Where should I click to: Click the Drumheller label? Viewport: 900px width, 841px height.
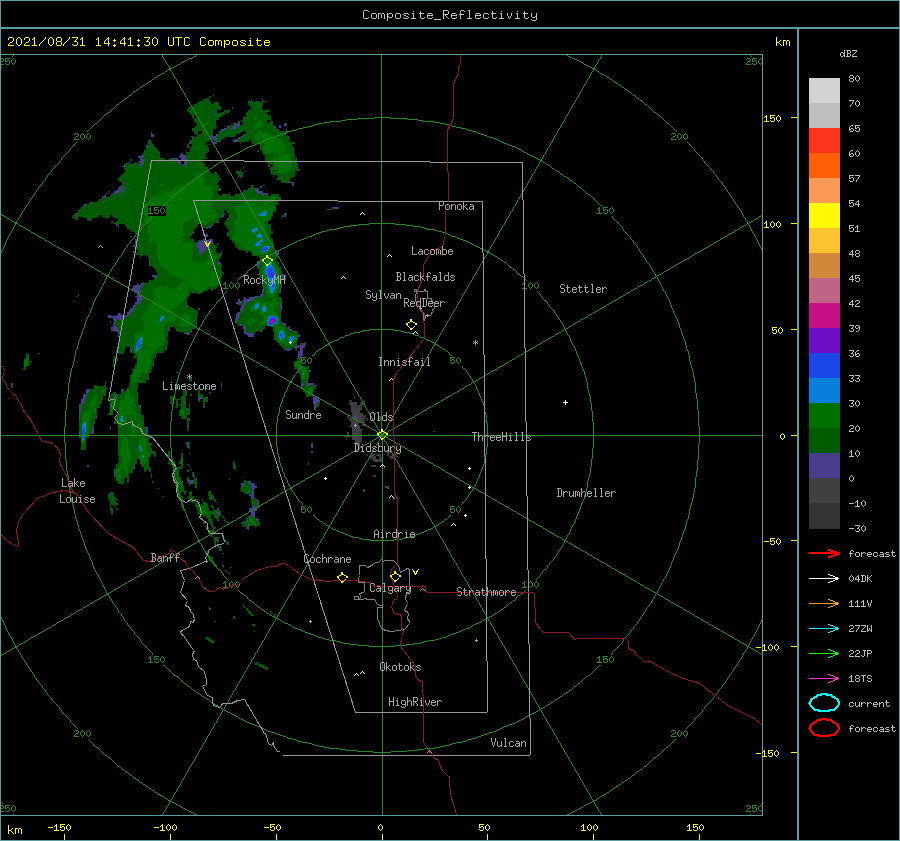point(586,493)
